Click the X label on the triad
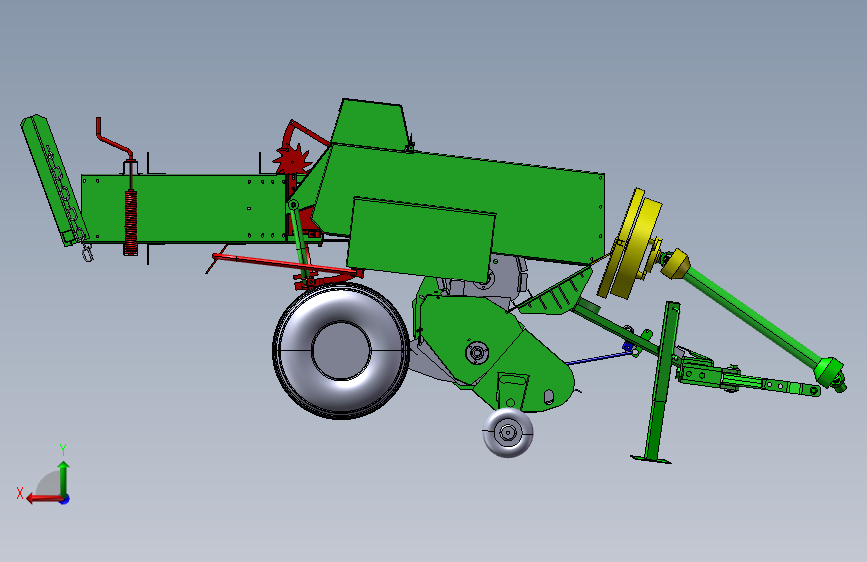The width and height of the screenshot is (867, 562). [x=20, y=493]
